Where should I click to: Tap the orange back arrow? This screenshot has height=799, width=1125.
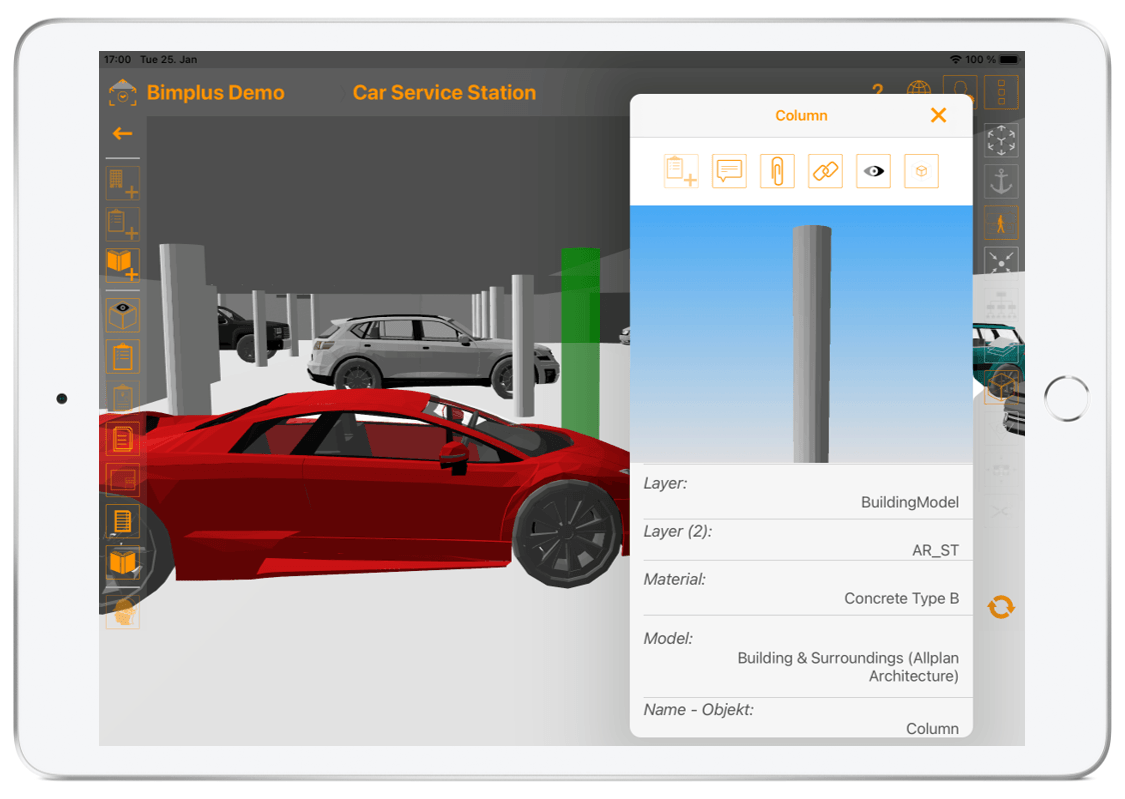(x=123, y=134)
